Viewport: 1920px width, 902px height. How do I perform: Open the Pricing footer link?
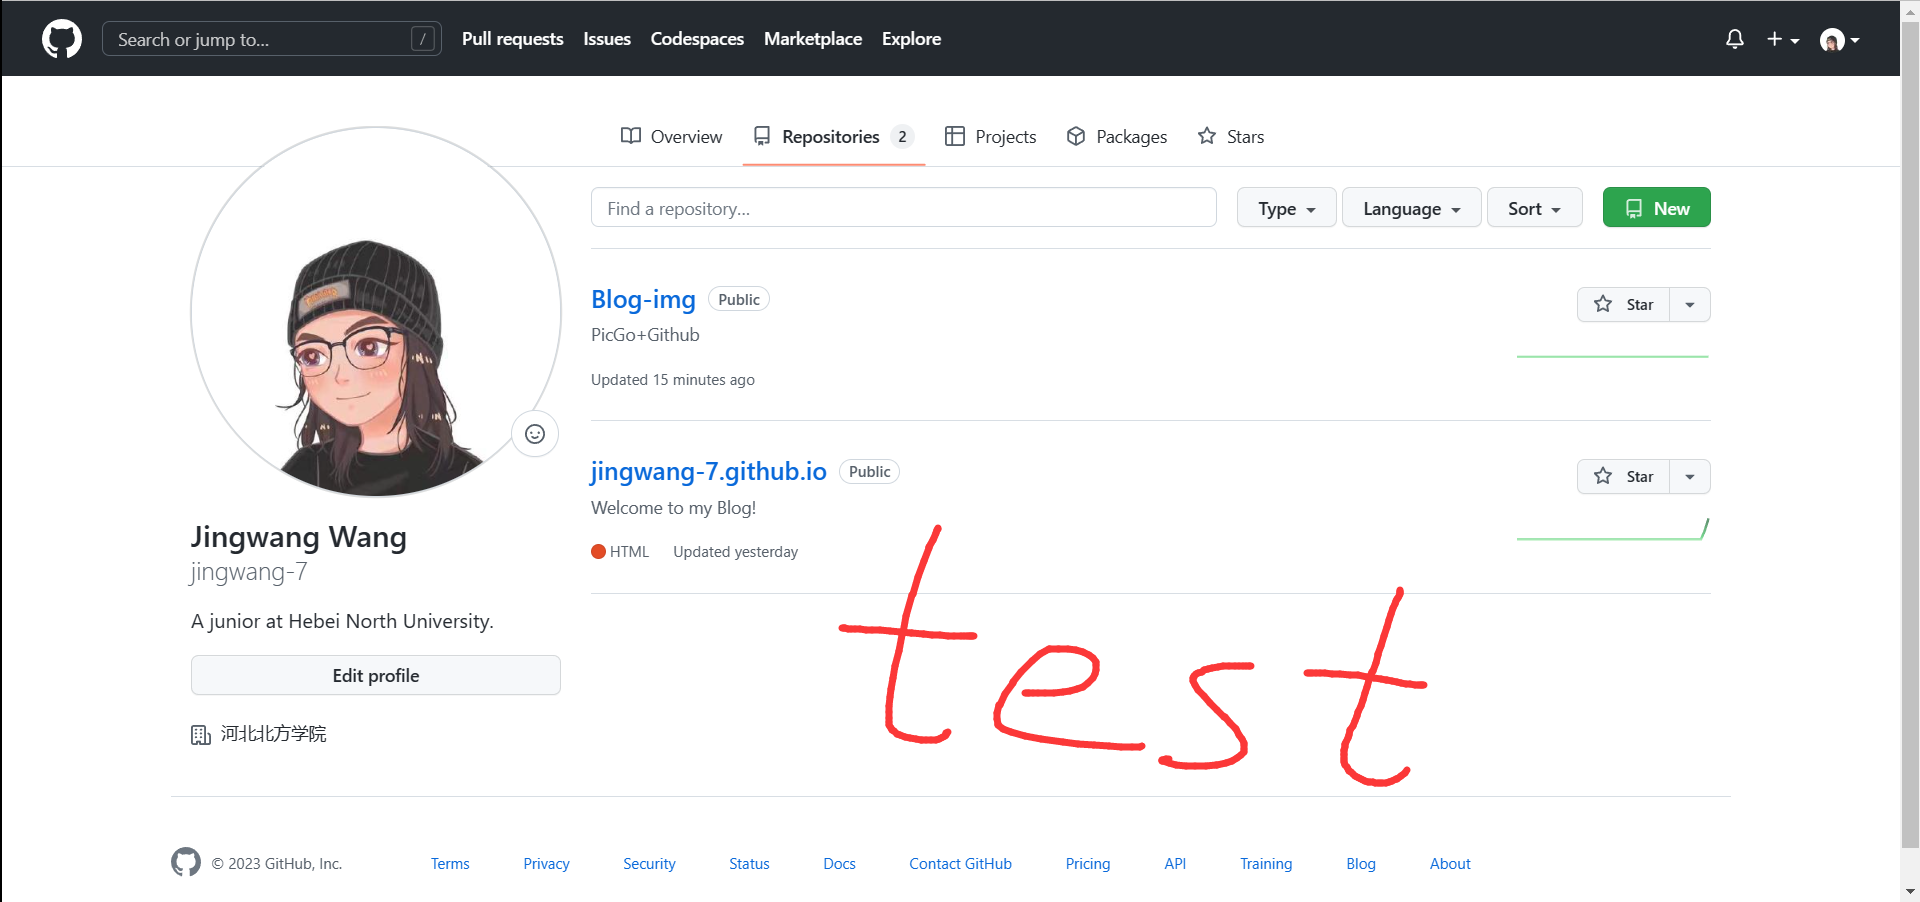click(x=1088, y=864)
